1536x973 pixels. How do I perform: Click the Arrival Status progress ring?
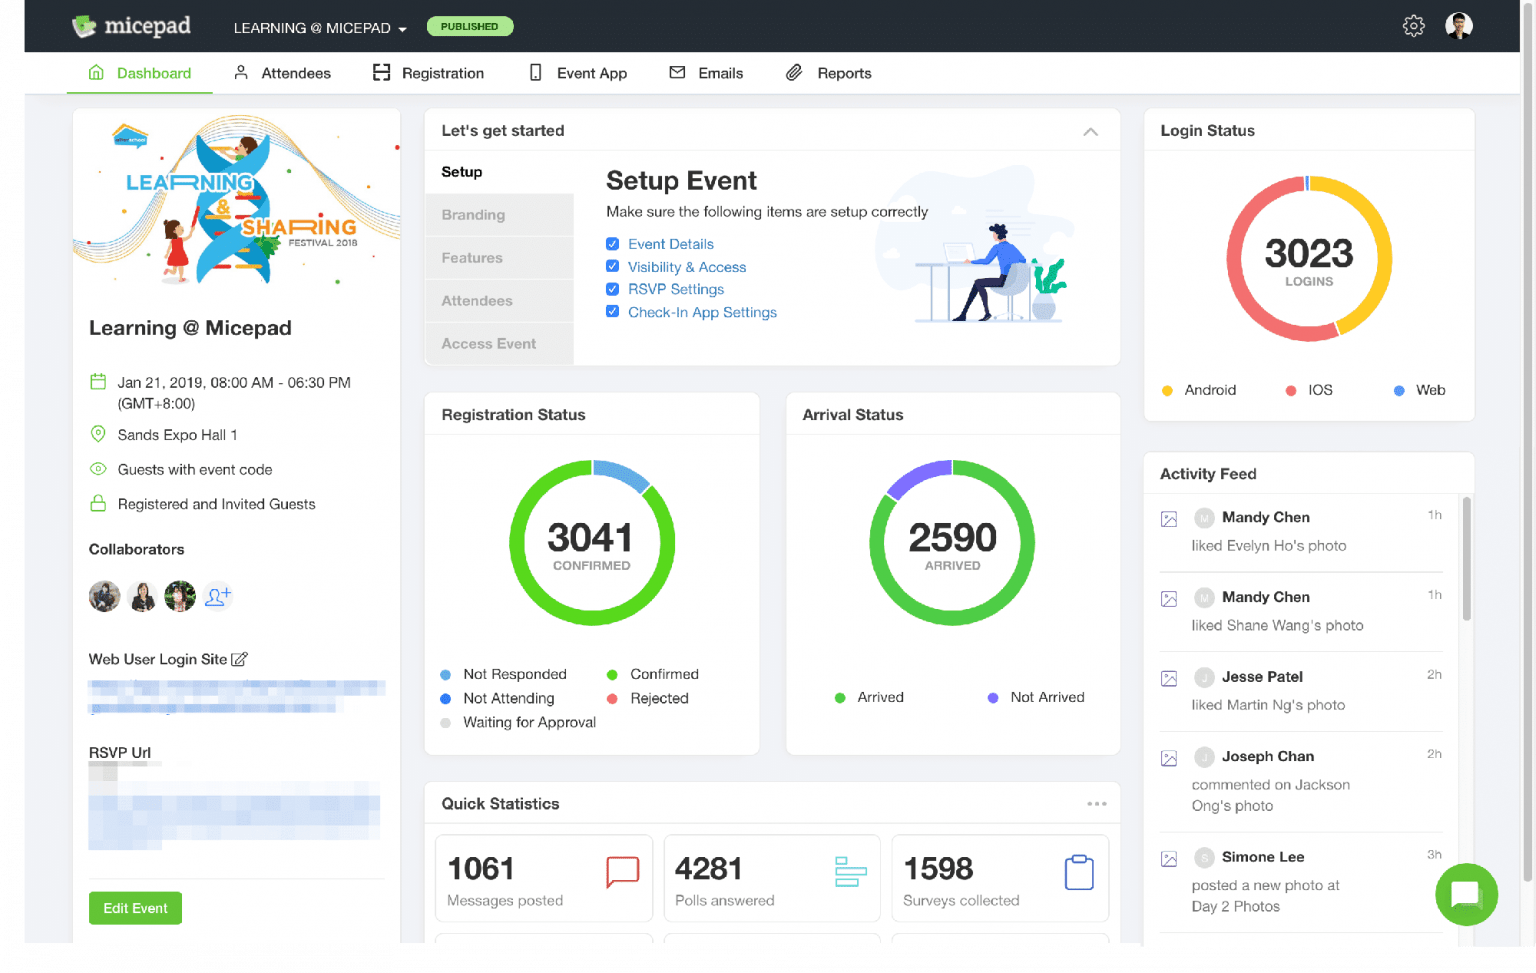pos(951,543)
